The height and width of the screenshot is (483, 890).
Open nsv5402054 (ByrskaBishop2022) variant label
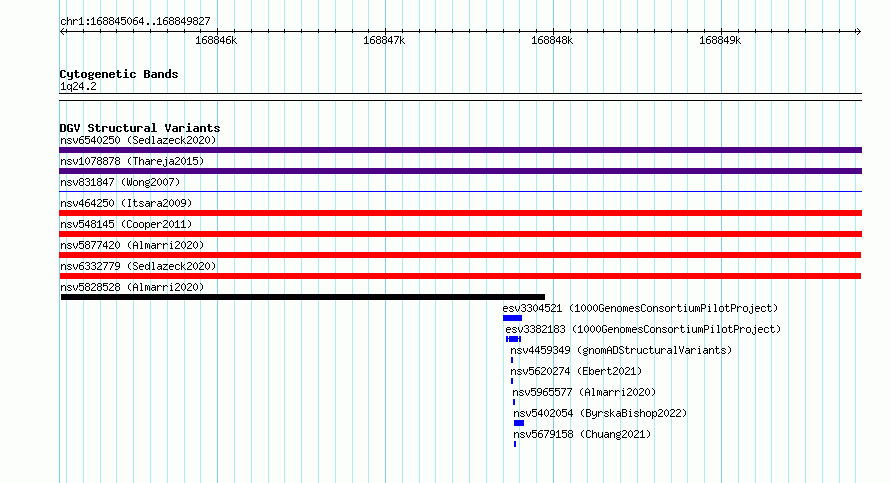600,413
